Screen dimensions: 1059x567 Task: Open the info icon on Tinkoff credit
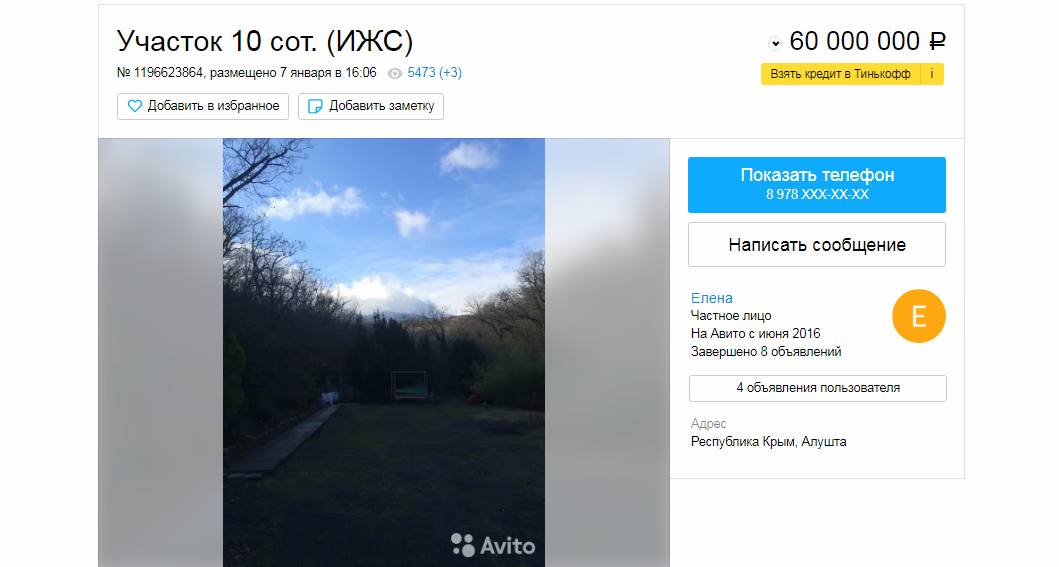(x=932, y=74)
